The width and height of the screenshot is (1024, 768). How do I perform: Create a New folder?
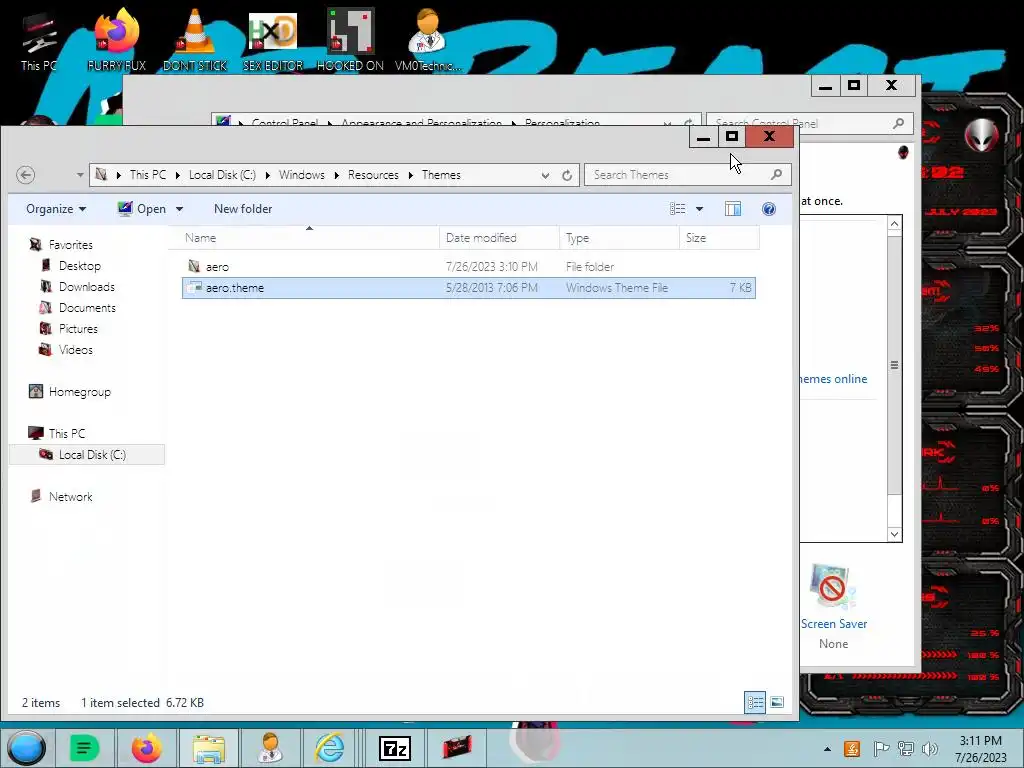(x=243, y=208)
